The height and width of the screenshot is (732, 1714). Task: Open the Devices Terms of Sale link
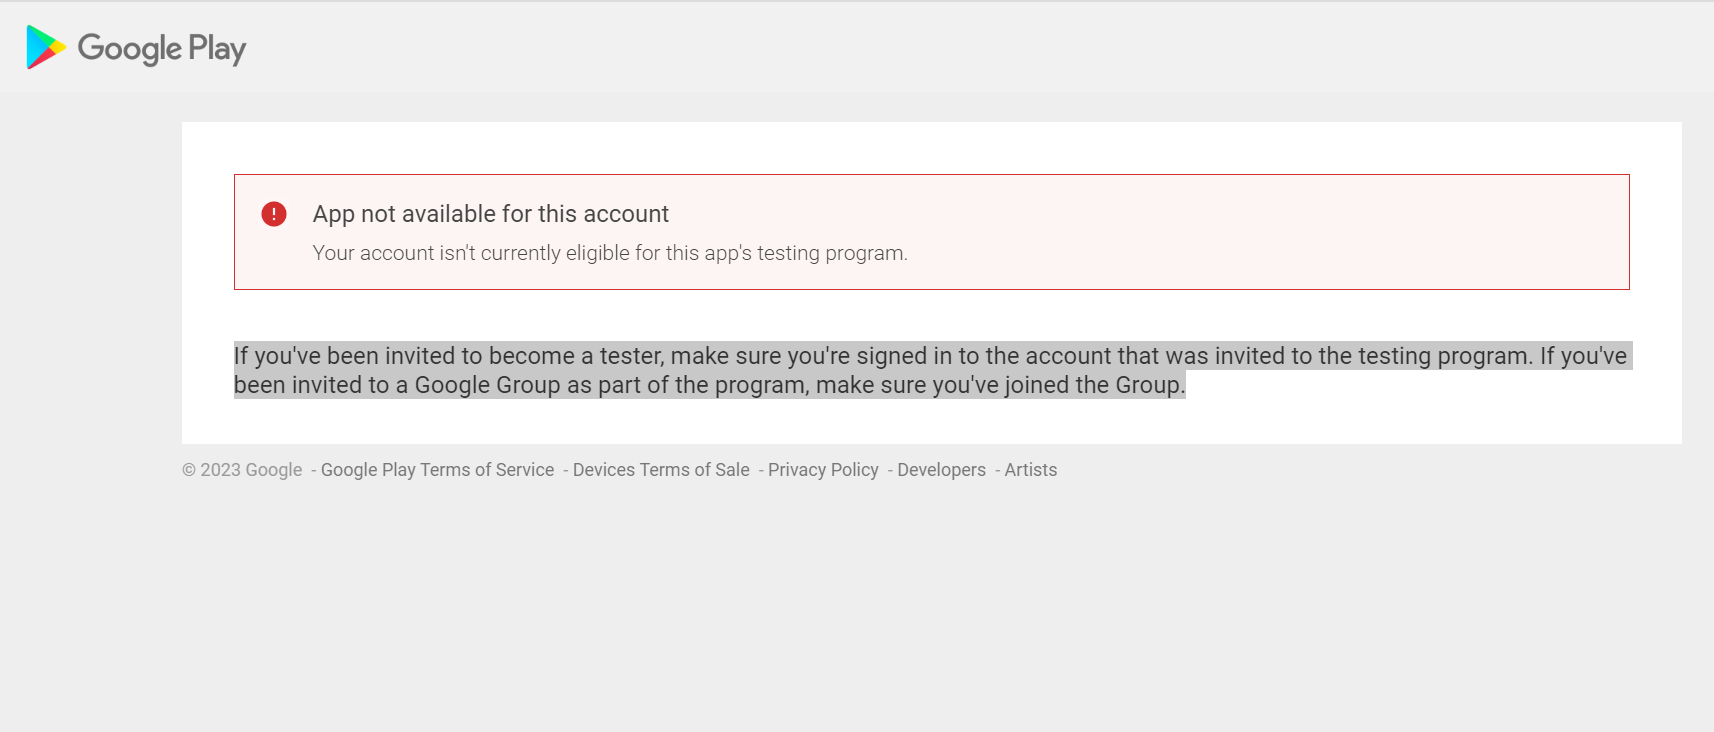[x=661, y=470]
